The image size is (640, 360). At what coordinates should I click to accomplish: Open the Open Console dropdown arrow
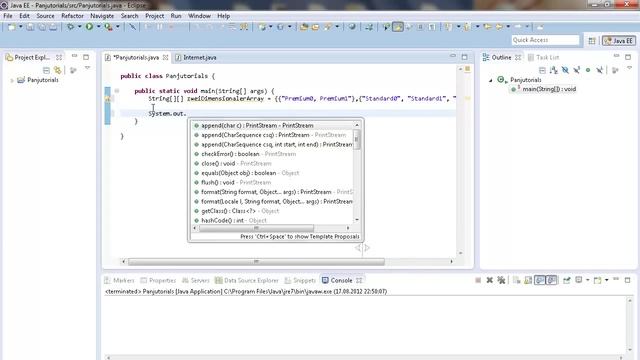point(607,280)
